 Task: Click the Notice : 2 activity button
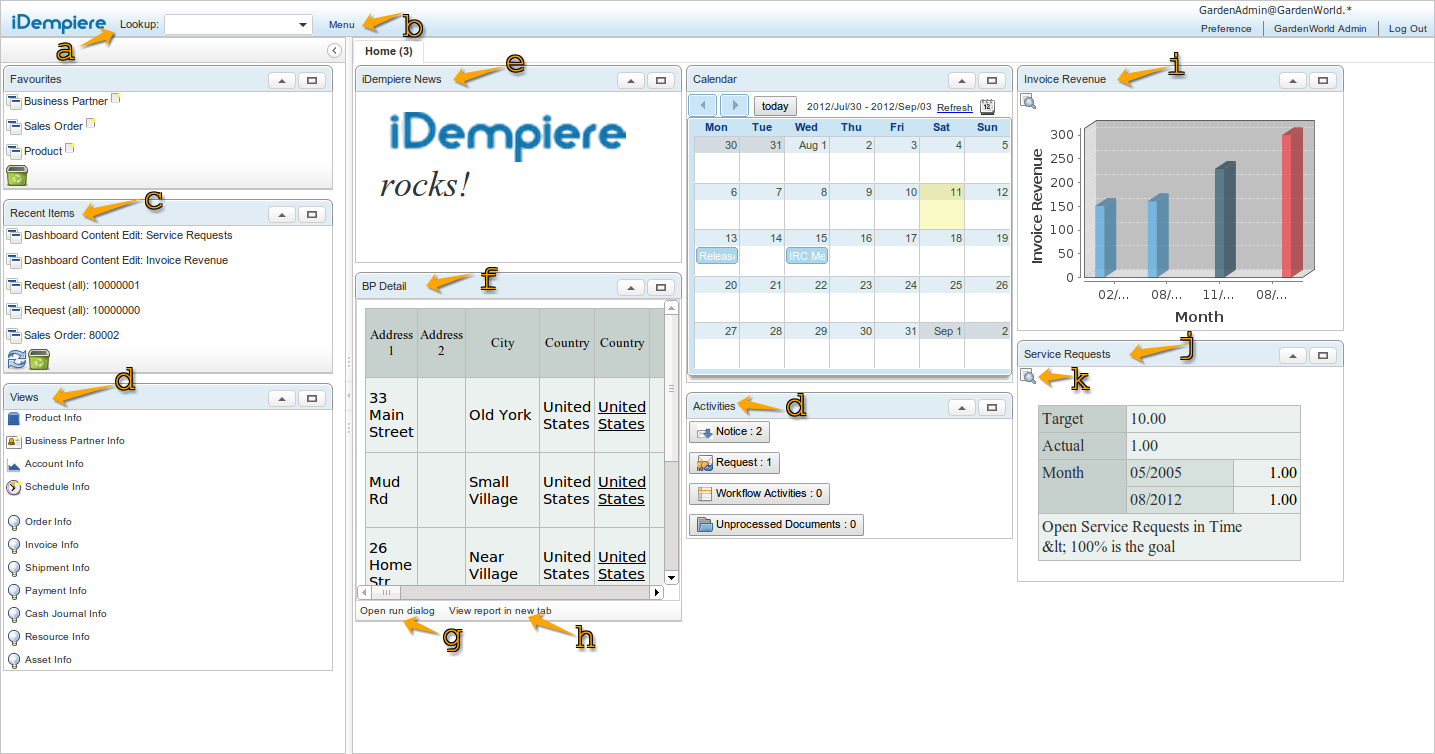[729, 432]
